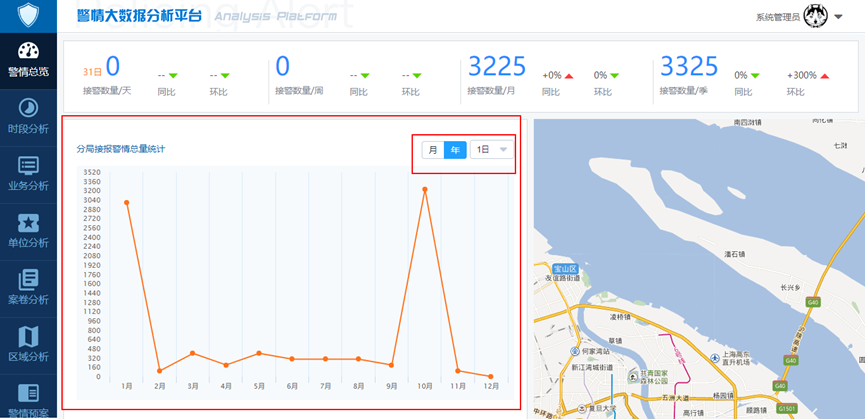
Task: Click 接警数量/季 label
Action: tap(684, 92)
